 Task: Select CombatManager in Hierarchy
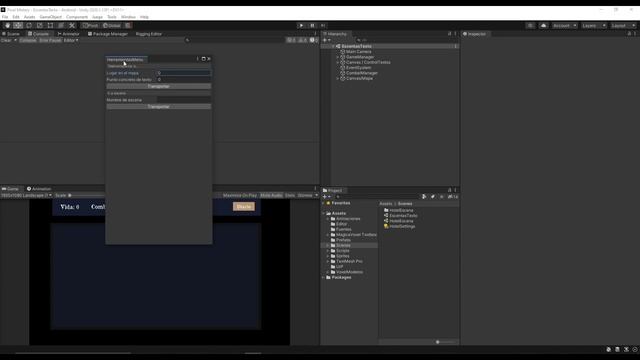coord(362,73)
